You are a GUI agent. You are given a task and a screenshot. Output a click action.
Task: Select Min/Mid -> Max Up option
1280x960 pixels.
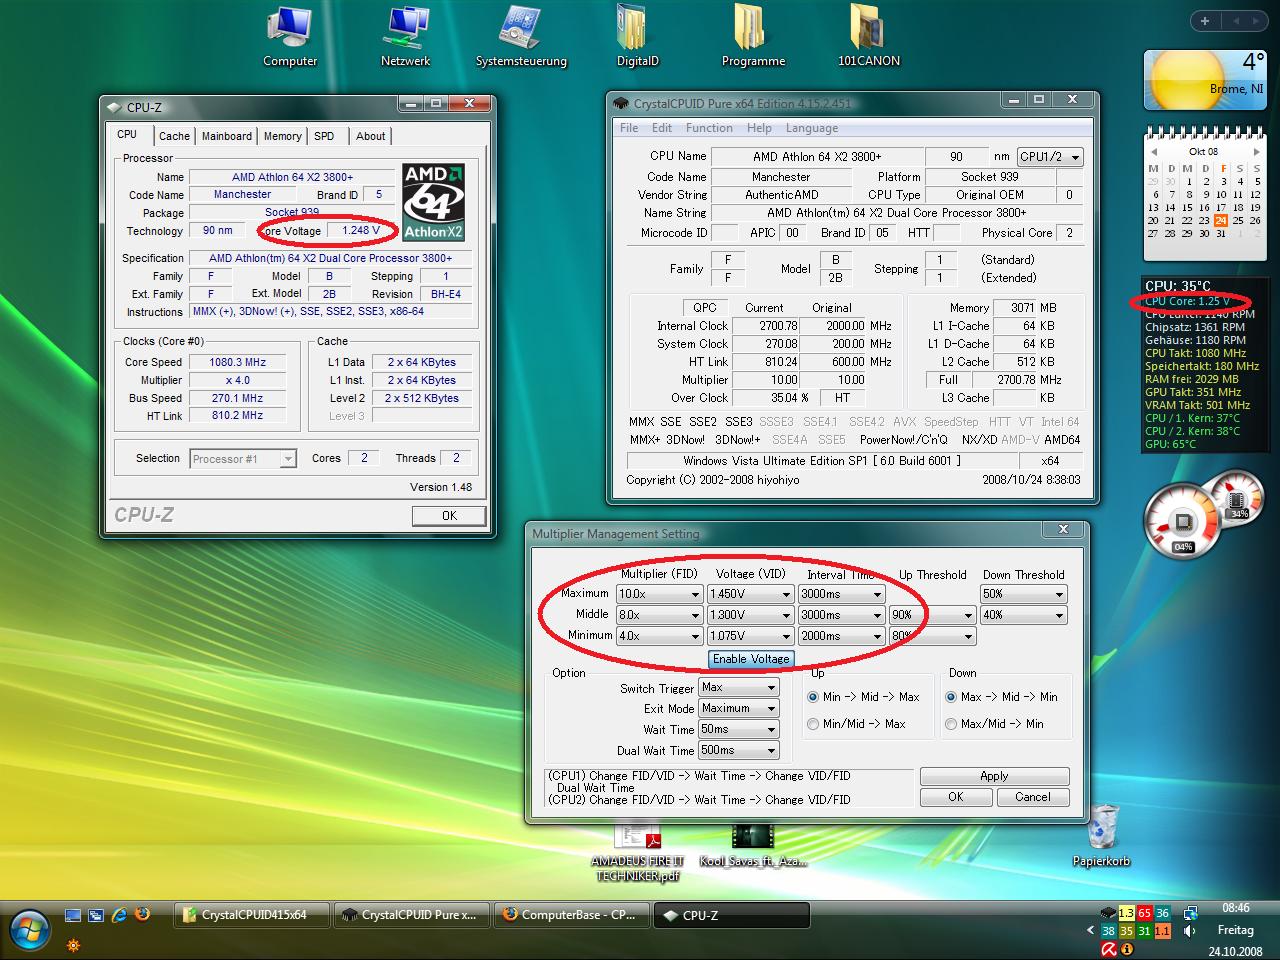[813, 724]
